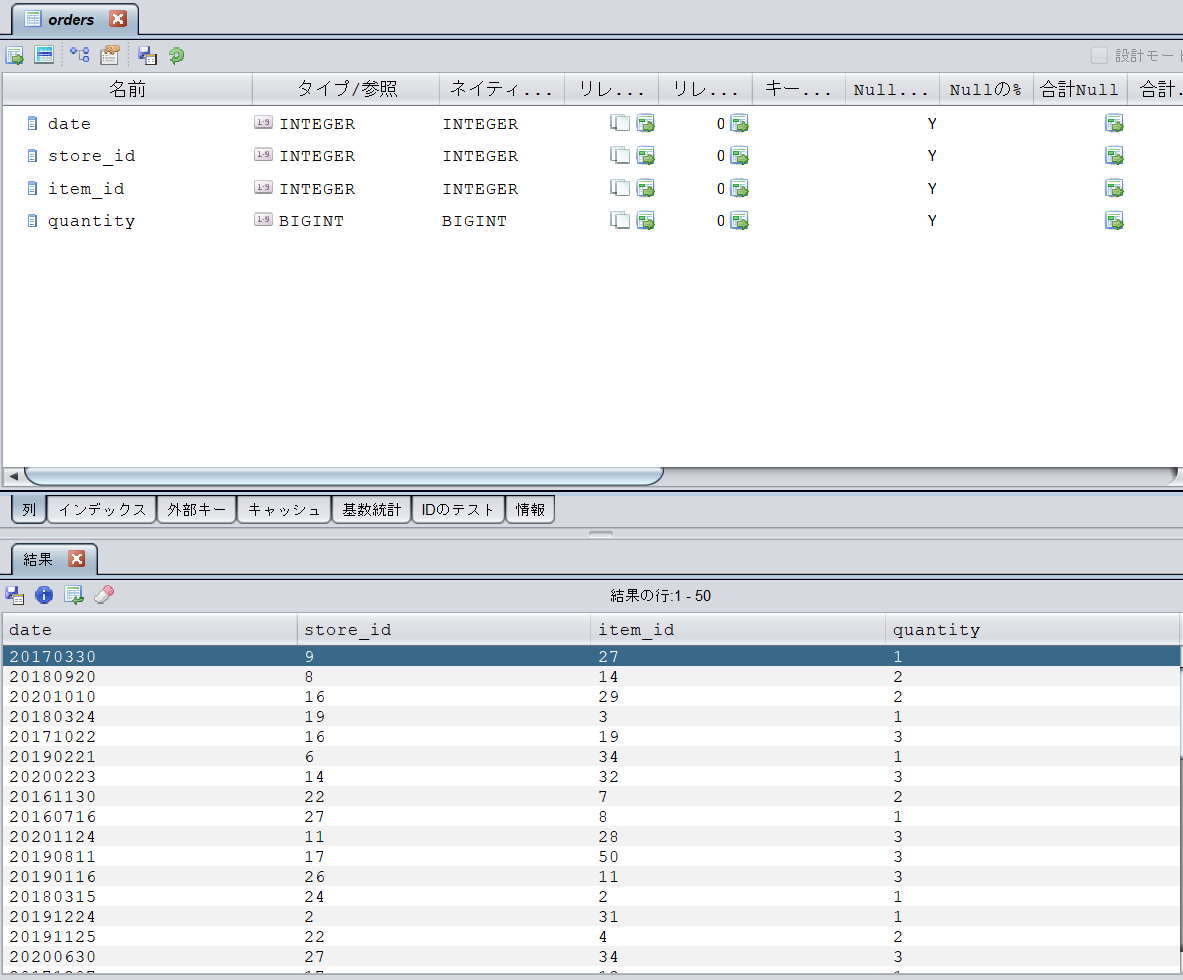1183x980 pixels.
Task: Click the 合計Null arrow icon in quantity row
Action: (x=1114, y=220)
